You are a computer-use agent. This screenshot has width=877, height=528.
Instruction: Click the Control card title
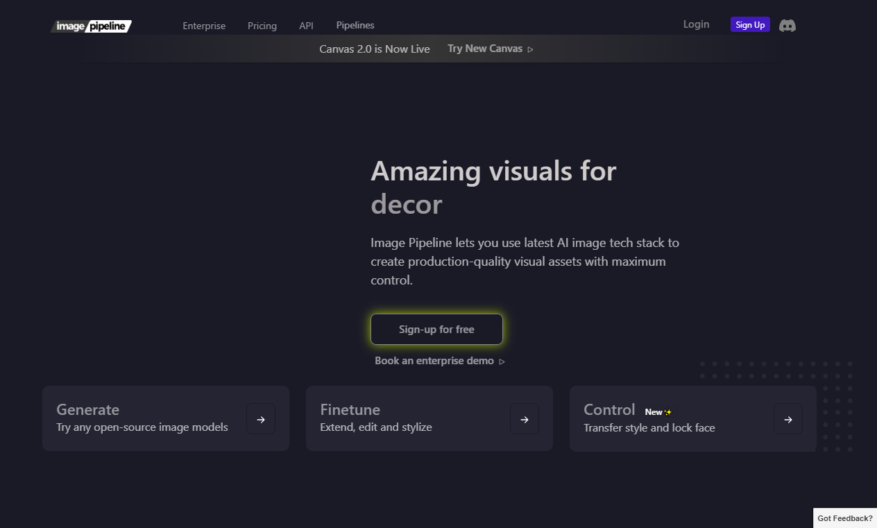tap(609, 409)
